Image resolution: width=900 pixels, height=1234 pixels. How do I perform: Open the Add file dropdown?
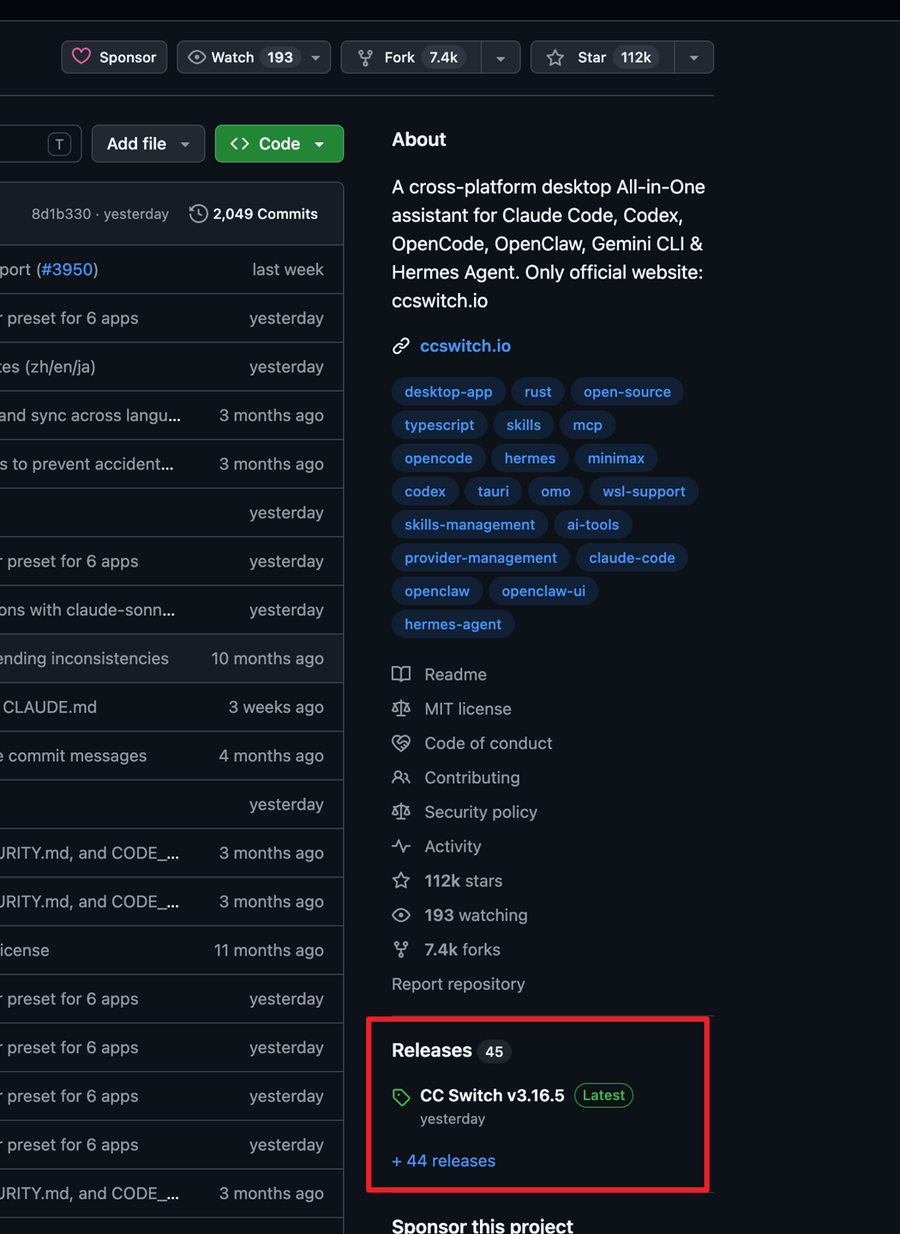(x=148, y=144)
